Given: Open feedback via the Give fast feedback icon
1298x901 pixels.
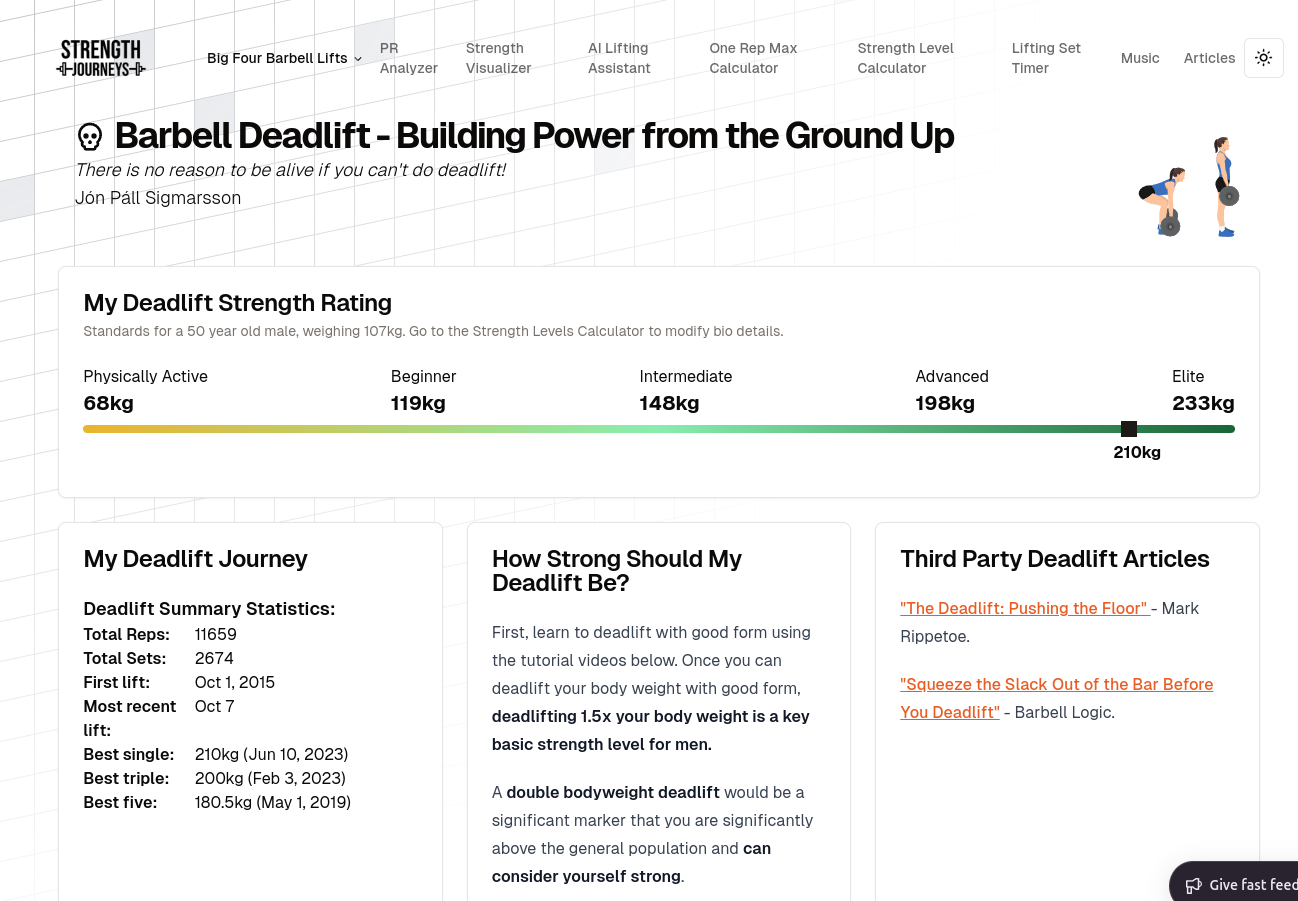Looking at the screenshot, I should (x=1194, y=885).
